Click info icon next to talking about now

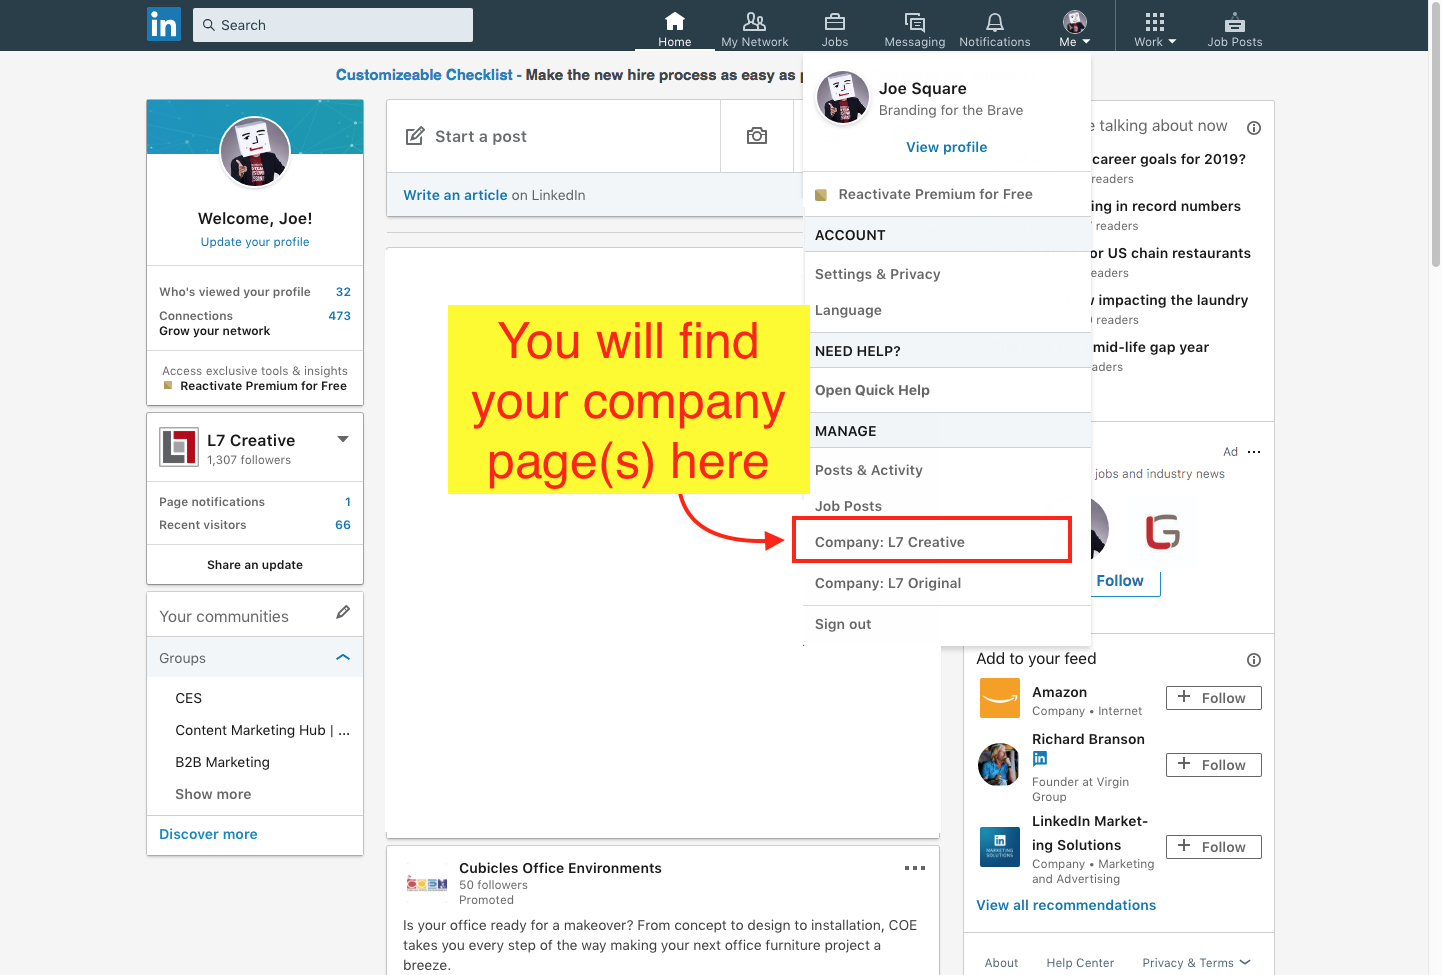click(1254, 128)
